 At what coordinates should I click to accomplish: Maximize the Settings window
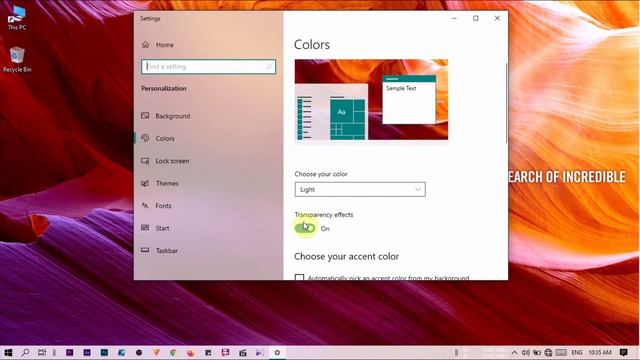point(476,18)
